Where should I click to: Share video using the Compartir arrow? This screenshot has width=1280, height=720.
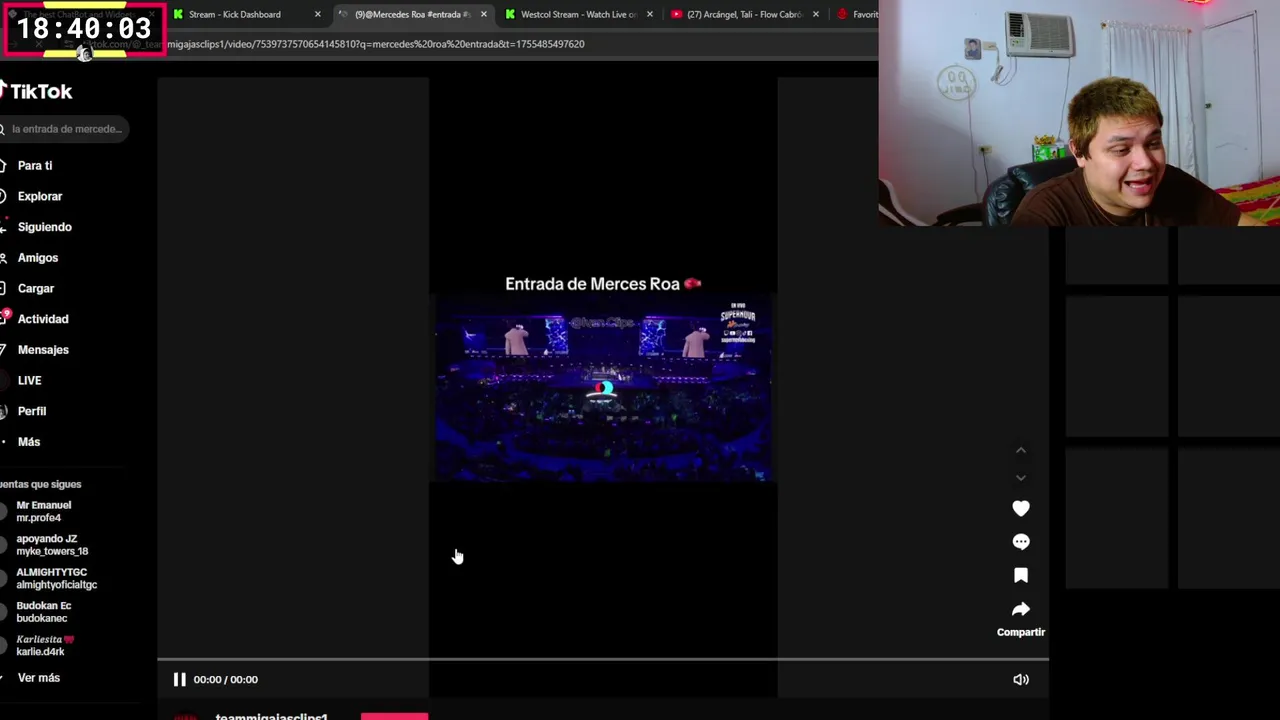point(1020,609)
